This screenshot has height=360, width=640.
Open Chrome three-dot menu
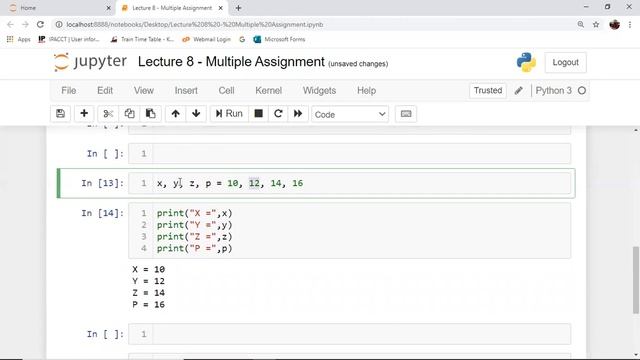point(630,24)
